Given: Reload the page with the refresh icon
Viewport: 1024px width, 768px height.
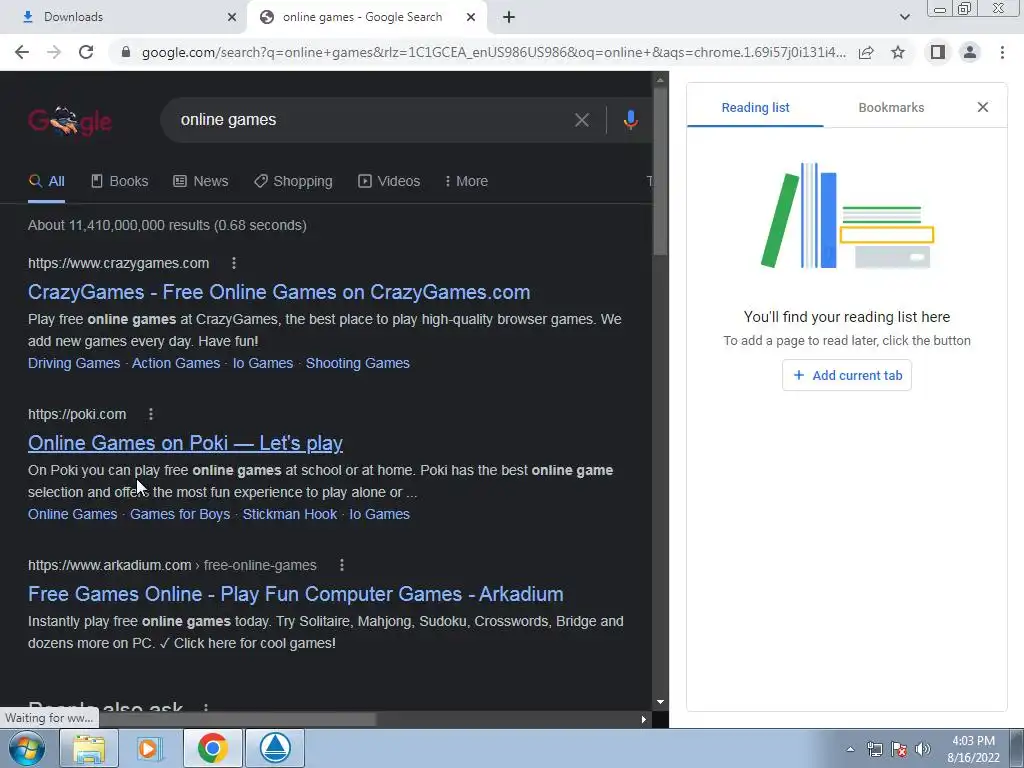Looking at the screenshot, I should [x=86, y=52].
